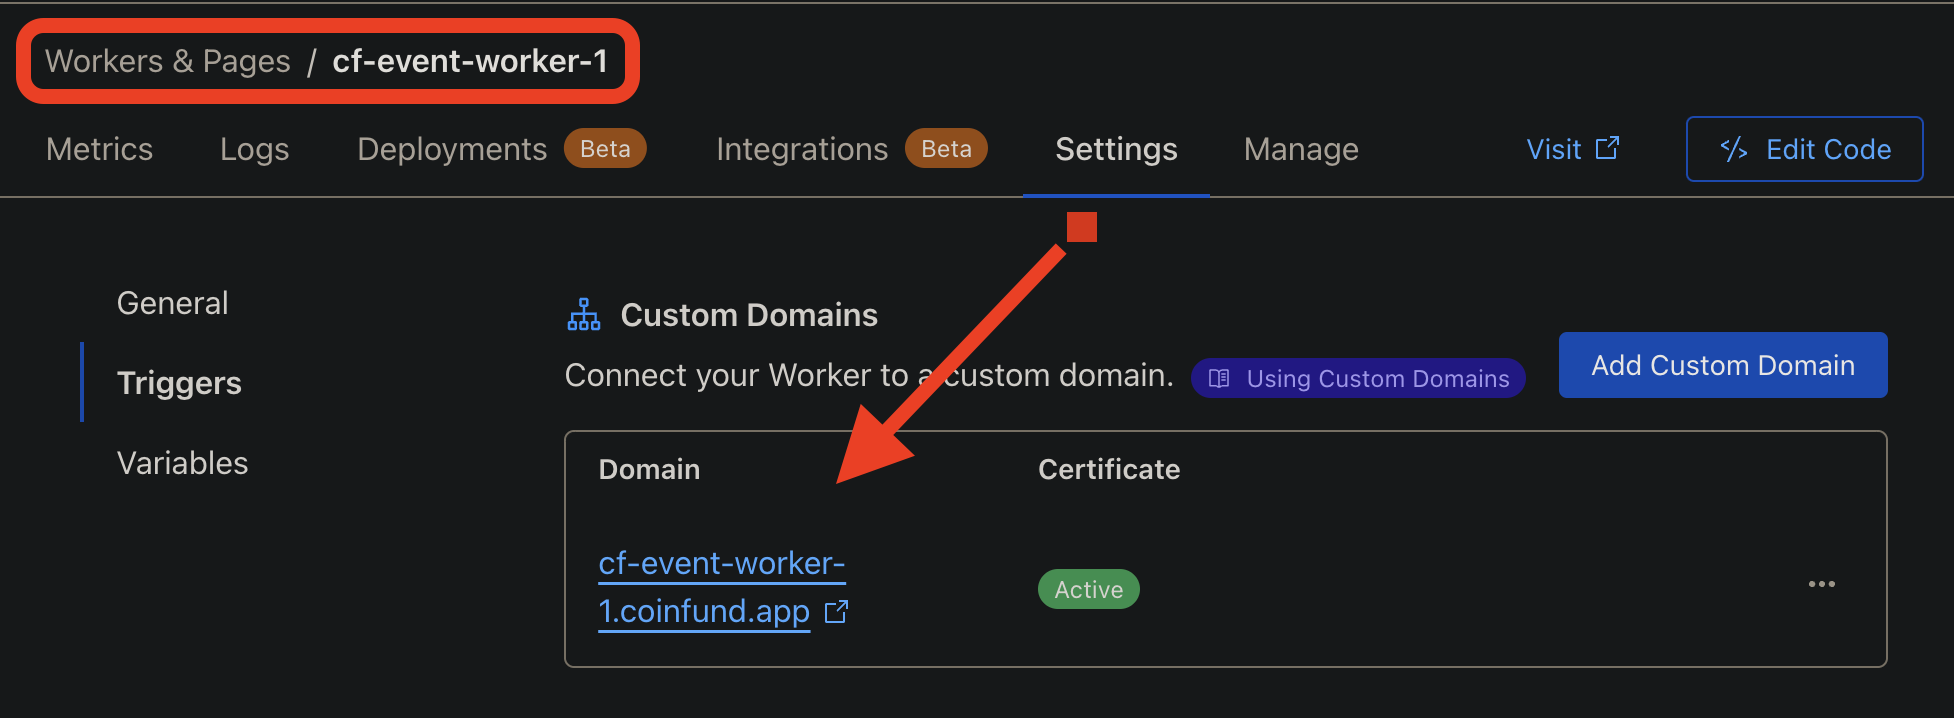Click the Visit link
1954x718 pixels.
point(1572,149)
